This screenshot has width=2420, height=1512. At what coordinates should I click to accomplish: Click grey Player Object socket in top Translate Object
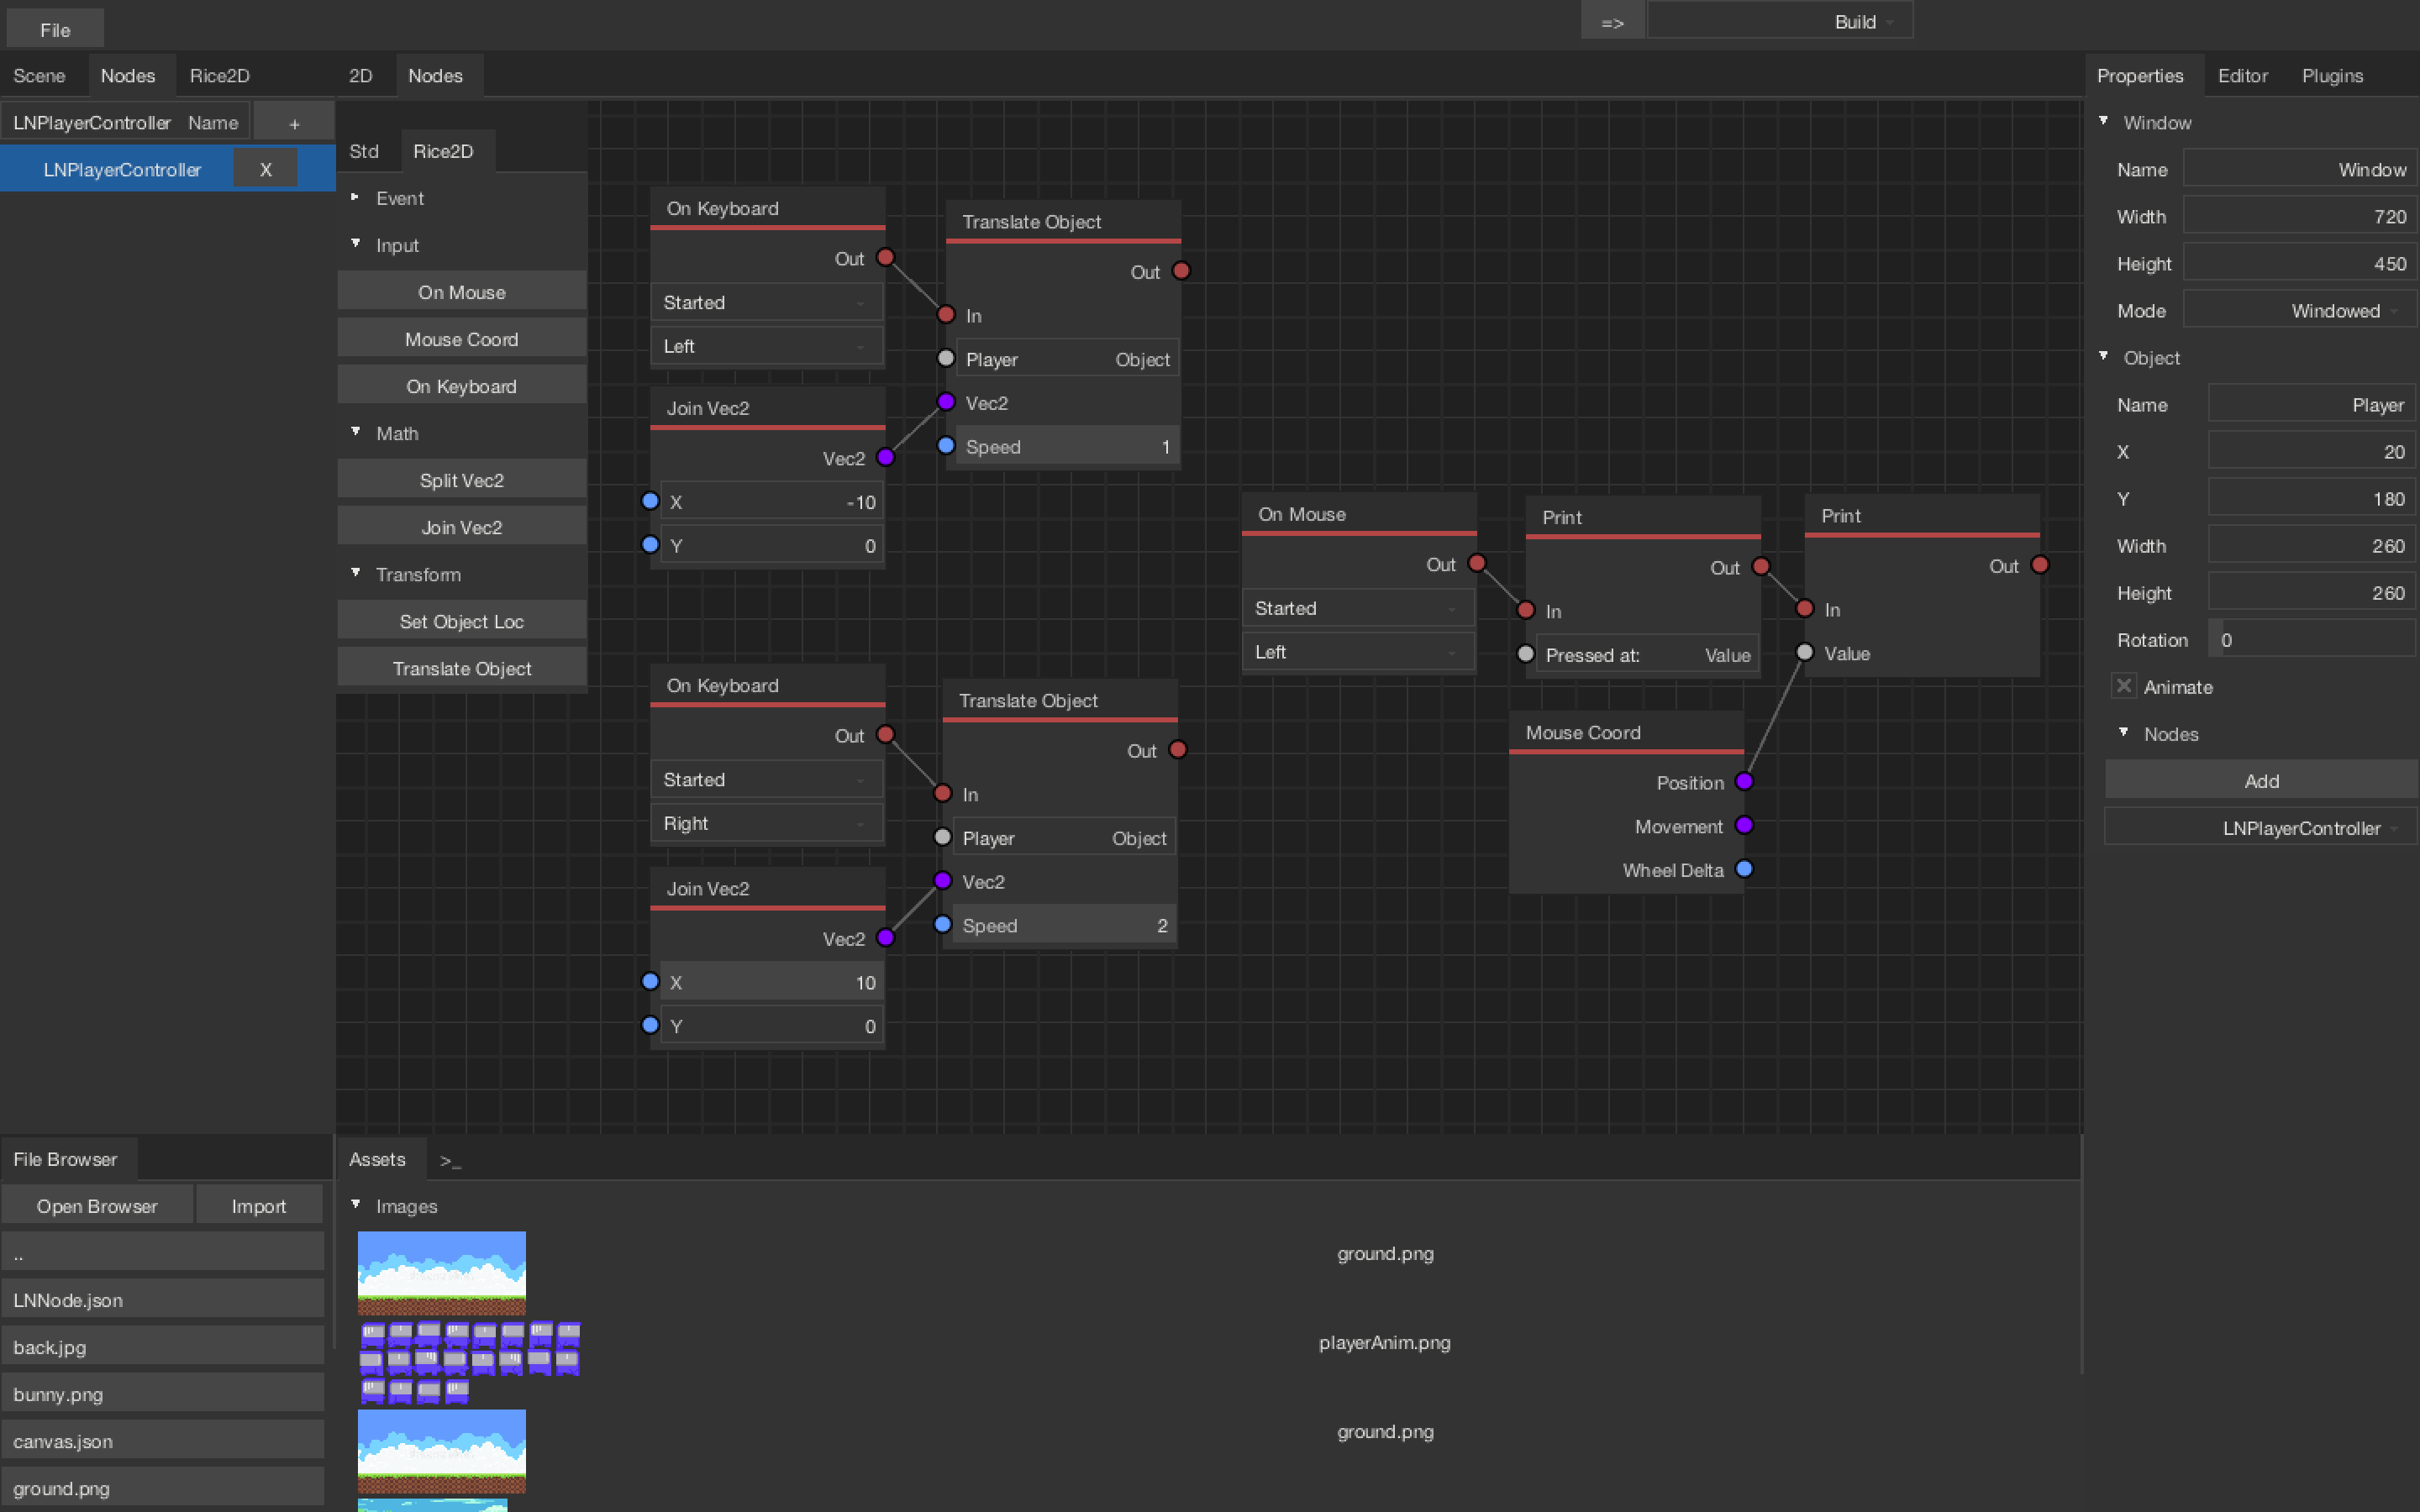tap(946, 358)
